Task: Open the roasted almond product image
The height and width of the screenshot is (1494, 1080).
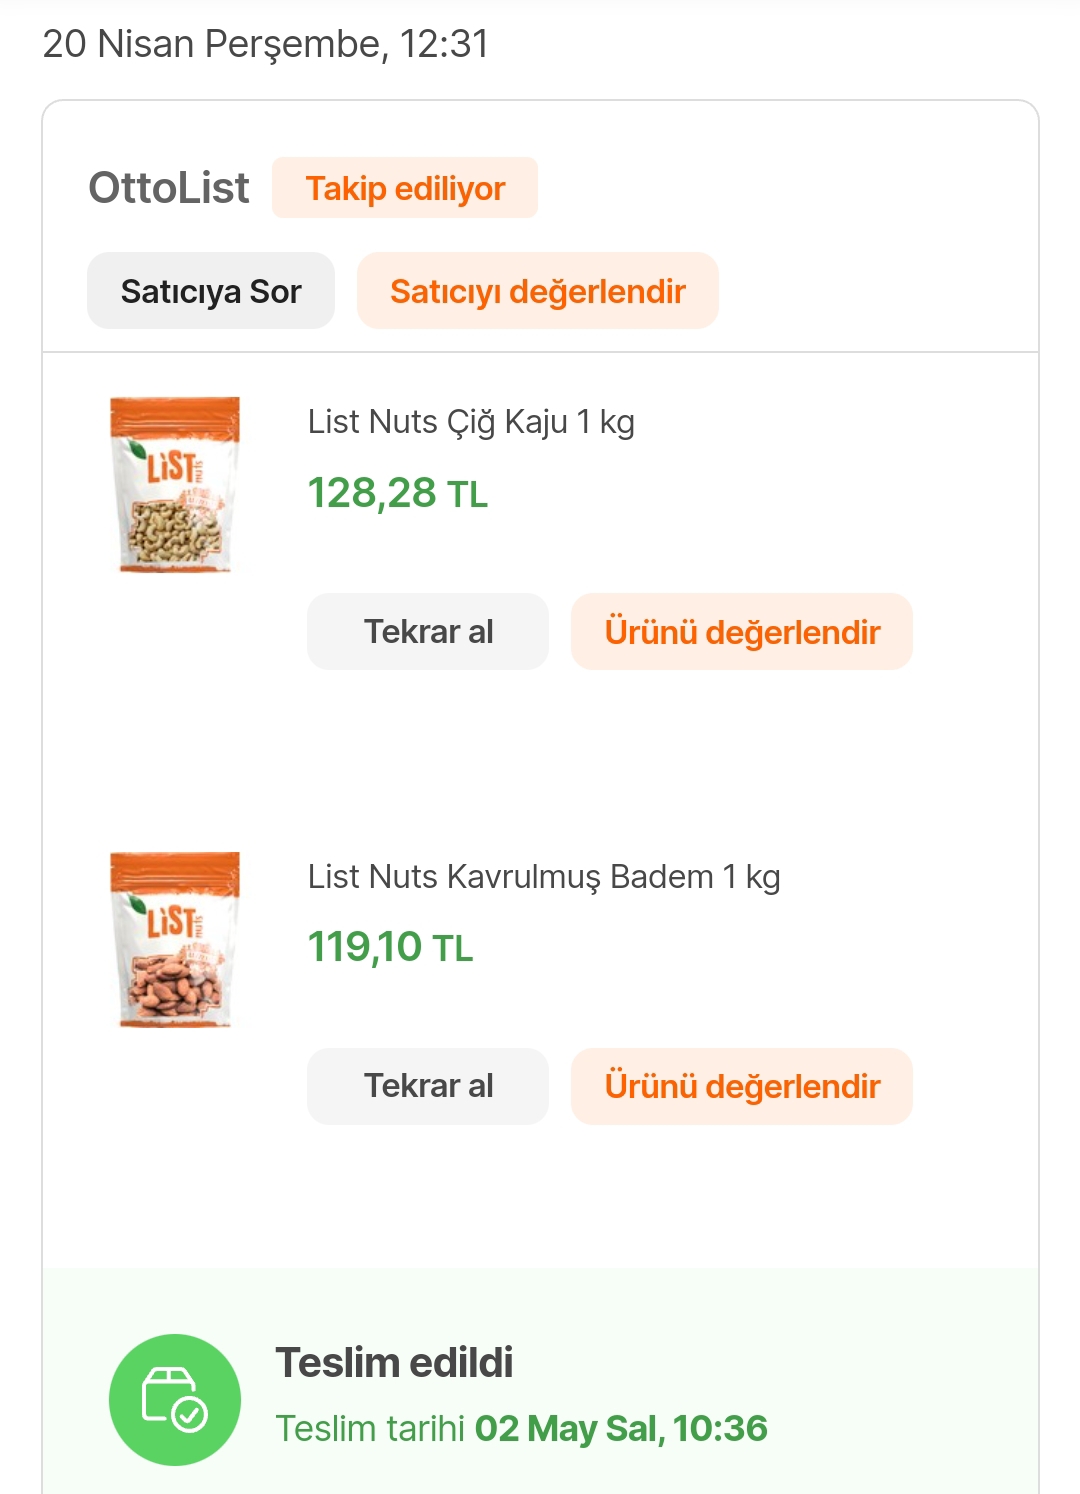Action: 175,940
